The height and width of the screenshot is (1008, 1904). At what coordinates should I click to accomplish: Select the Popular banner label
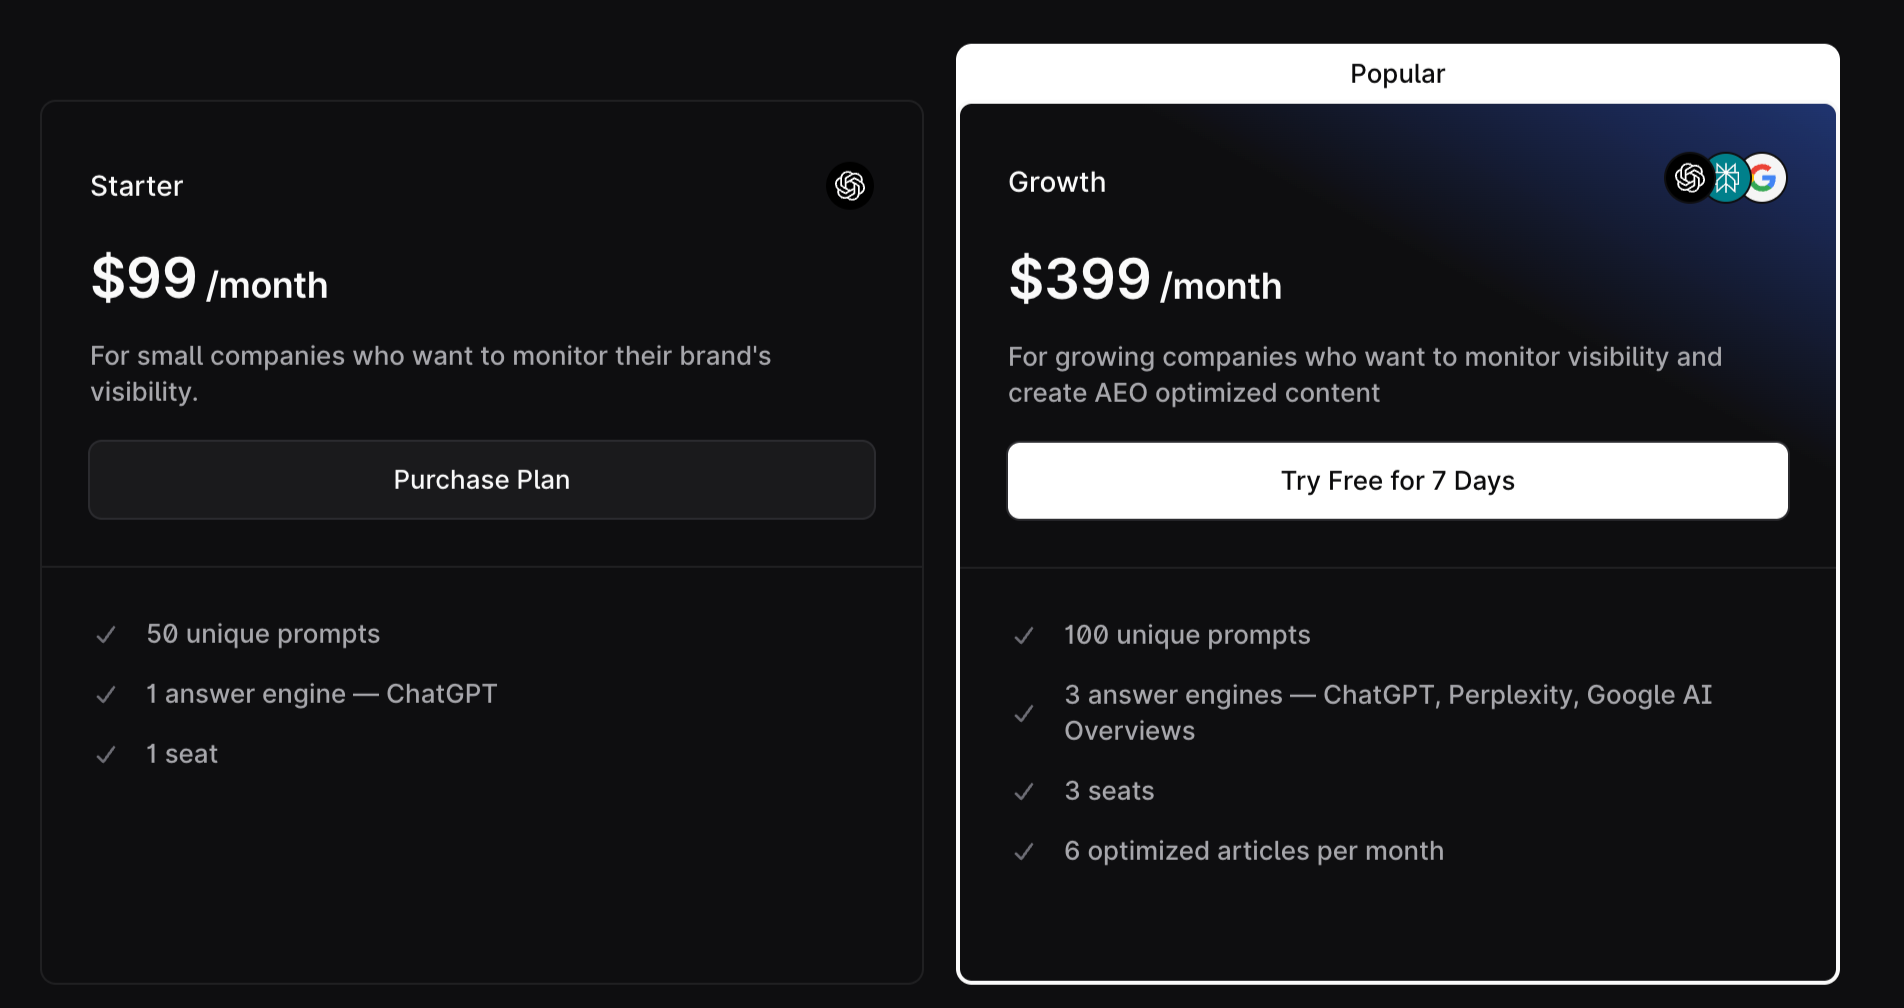(1398, 74)
